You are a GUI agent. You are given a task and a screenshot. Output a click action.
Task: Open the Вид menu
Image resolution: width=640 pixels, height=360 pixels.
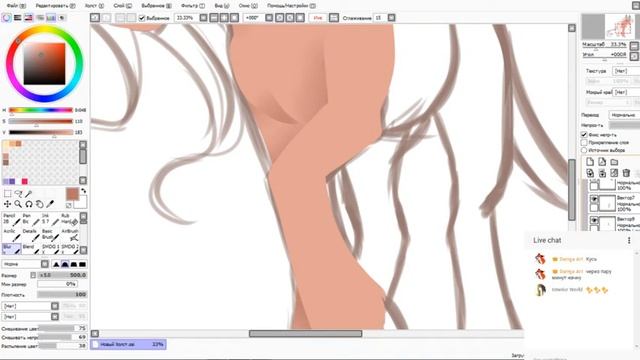coord(222,6)
